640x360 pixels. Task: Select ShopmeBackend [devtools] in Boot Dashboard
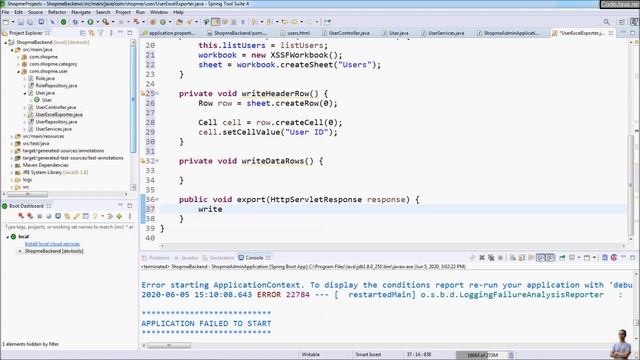click(x=54, y=251)
